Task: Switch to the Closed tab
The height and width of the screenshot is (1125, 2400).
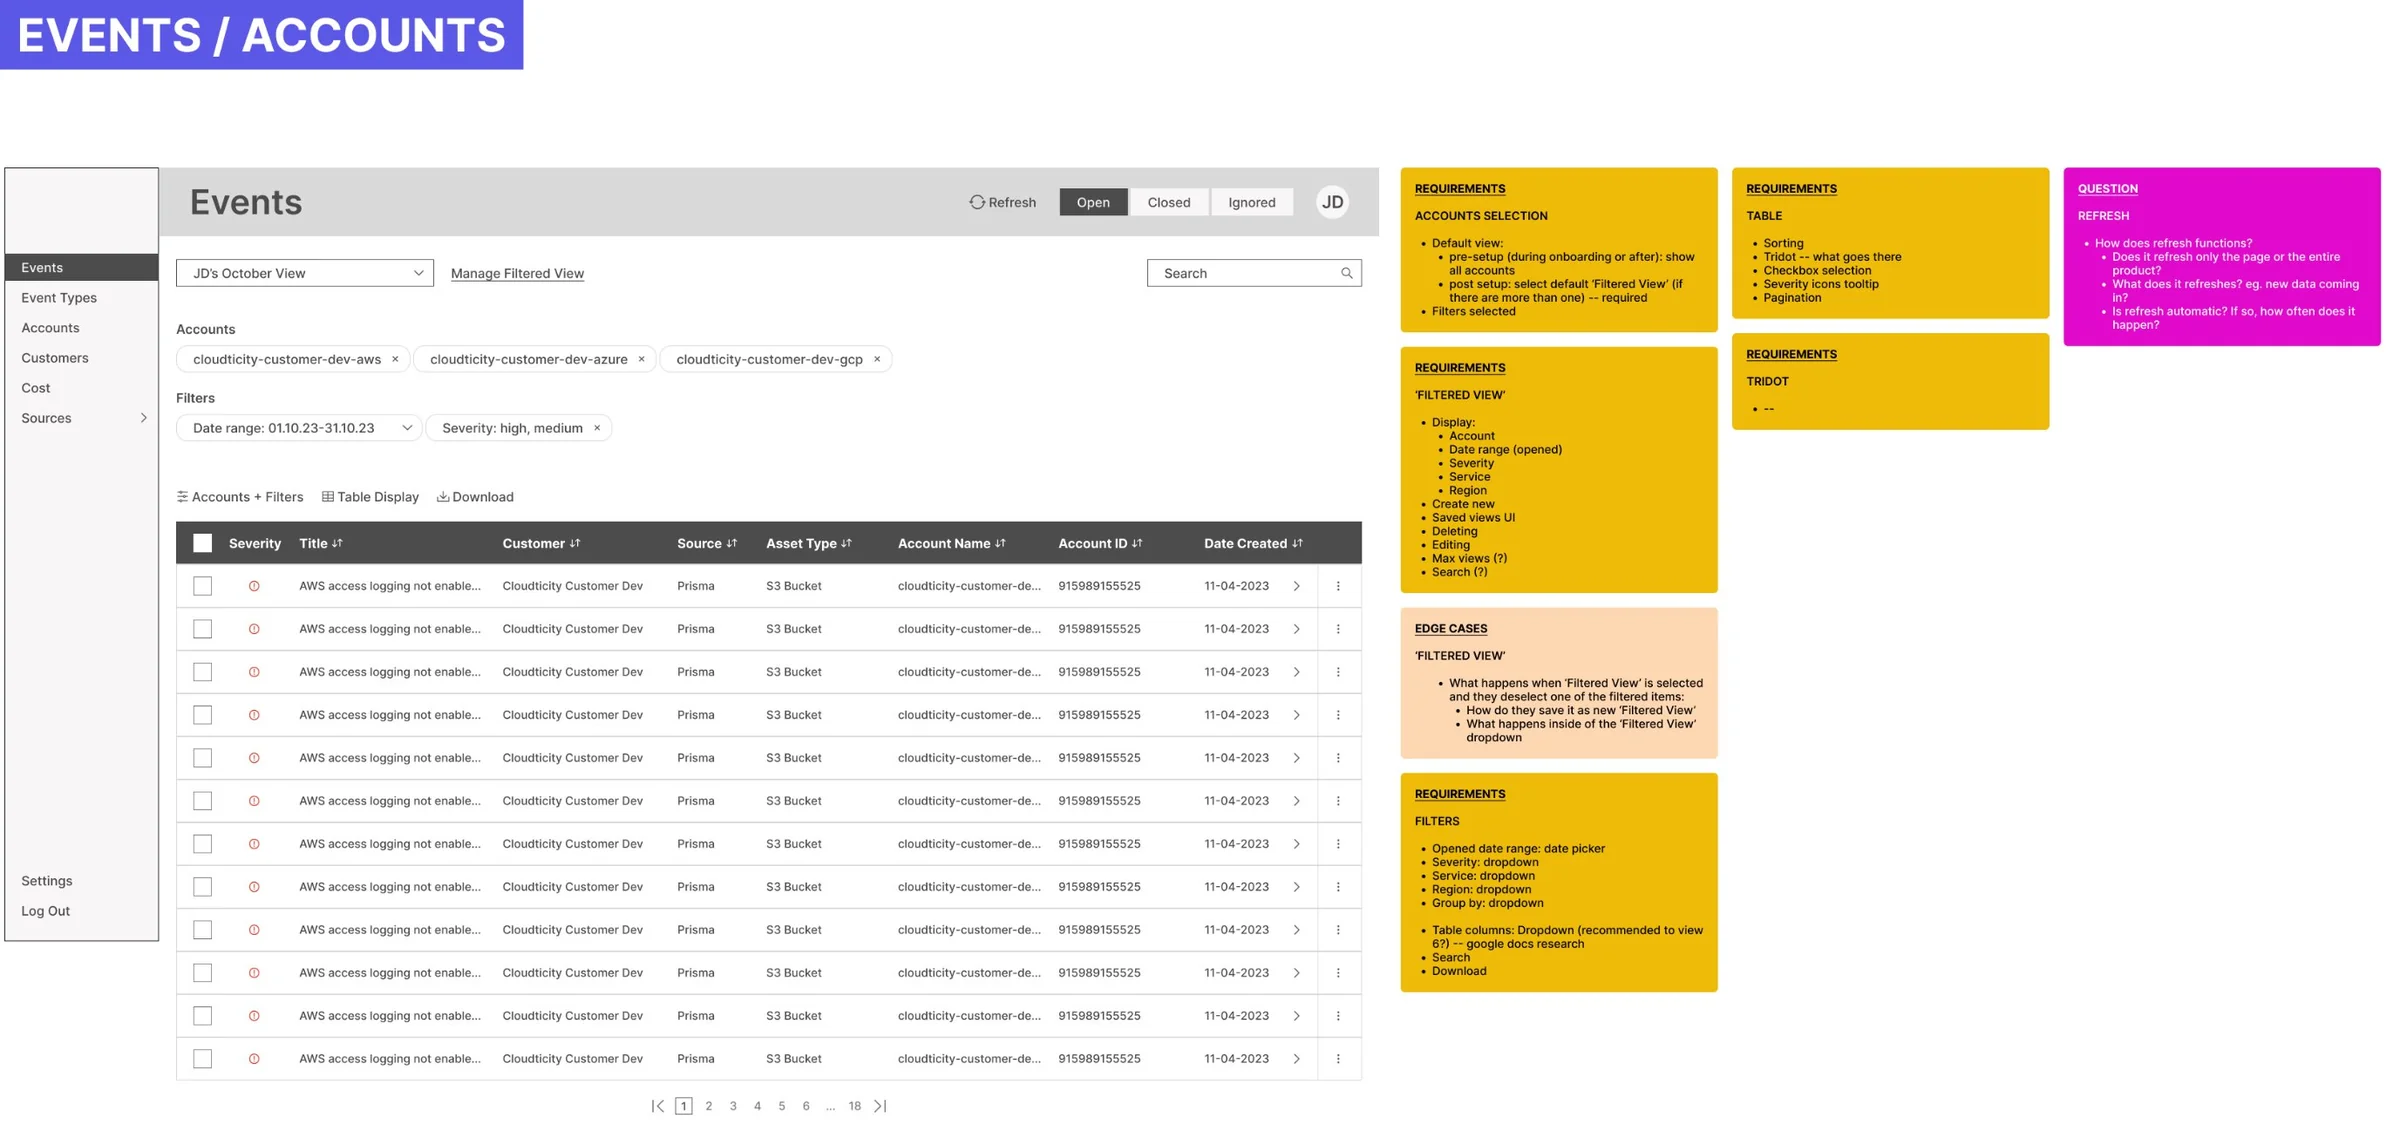Action: pyautogui.click(x=1169, y=202)
